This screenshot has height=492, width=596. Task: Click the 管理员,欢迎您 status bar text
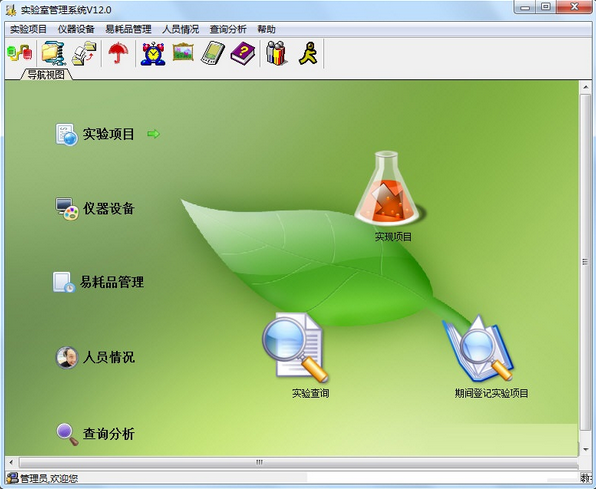[x=49, y=478]
